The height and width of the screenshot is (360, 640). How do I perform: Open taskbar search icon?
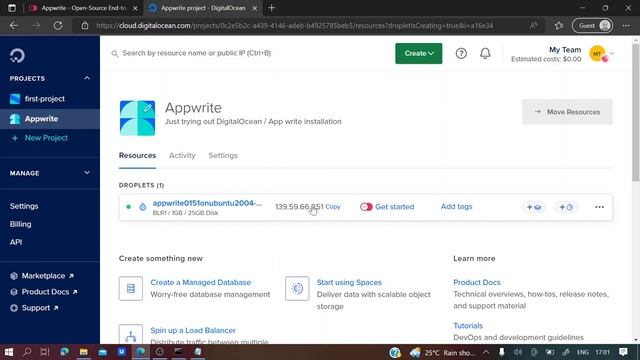click(x=27, y=352)
